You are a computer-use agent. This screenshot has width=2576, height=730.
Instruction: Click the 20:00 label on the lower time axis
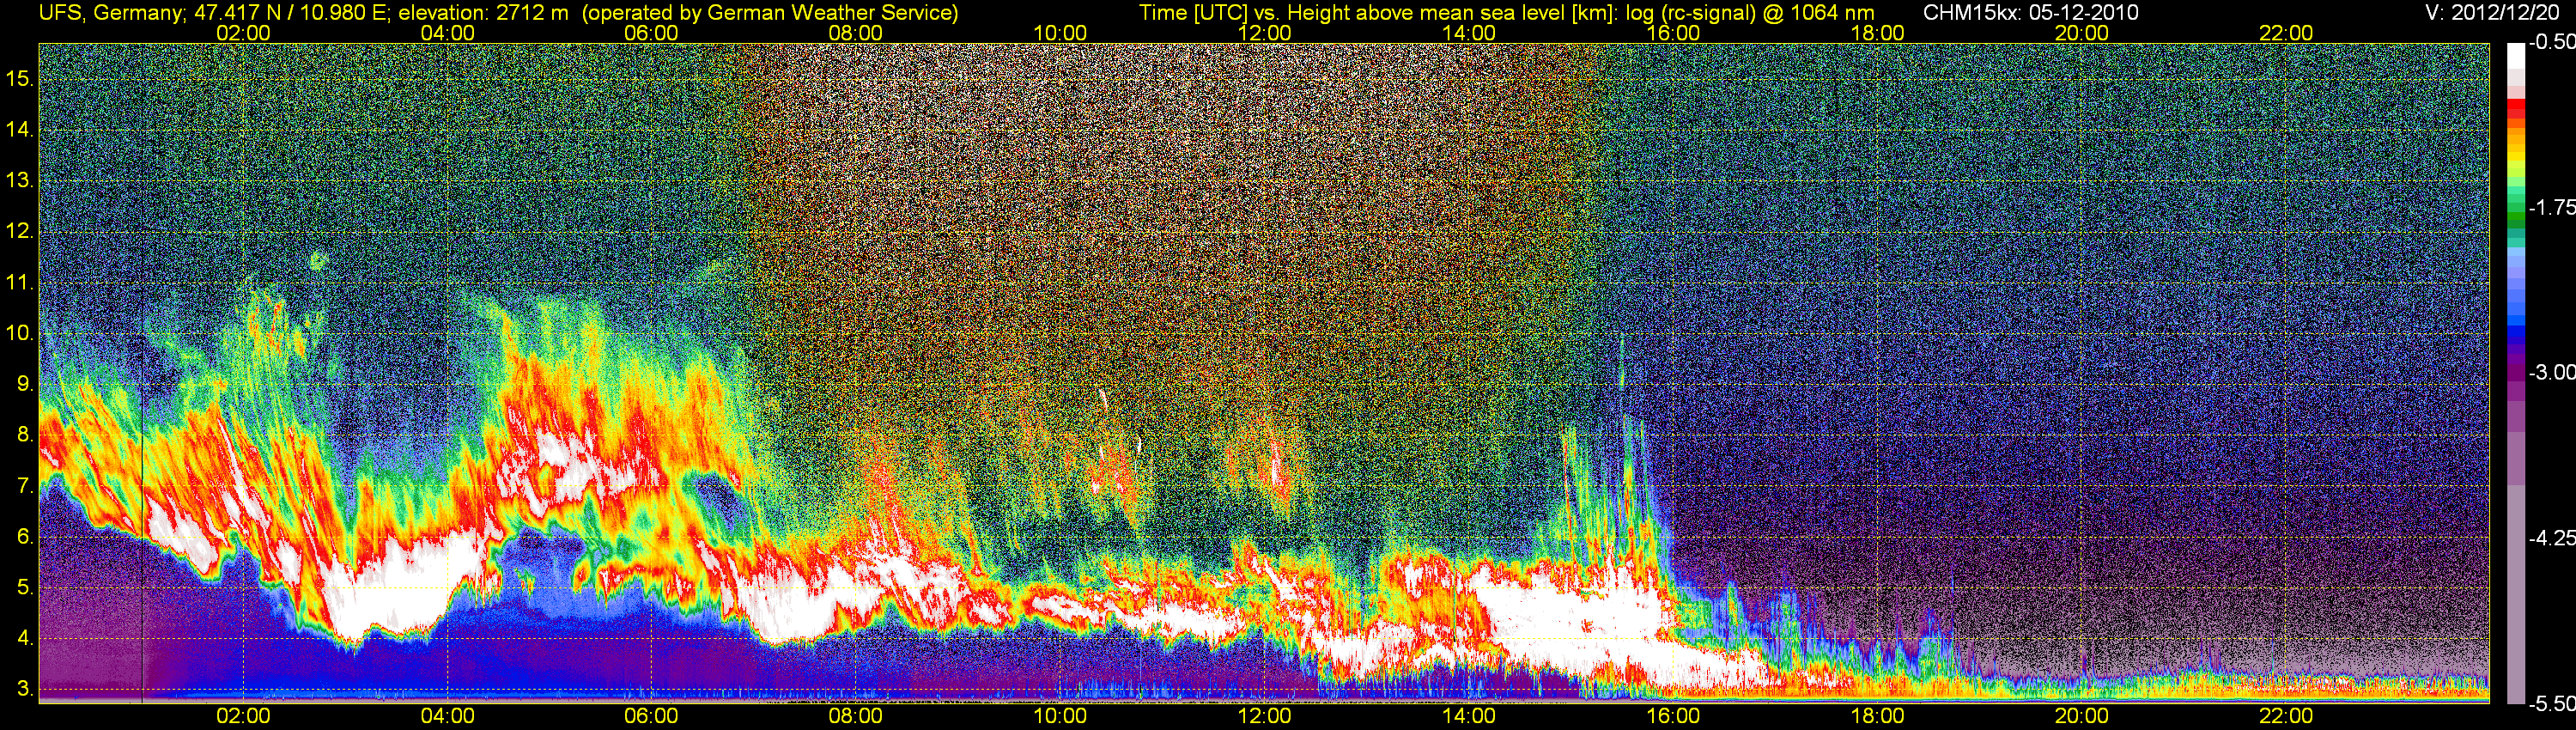coord(2082,717)
